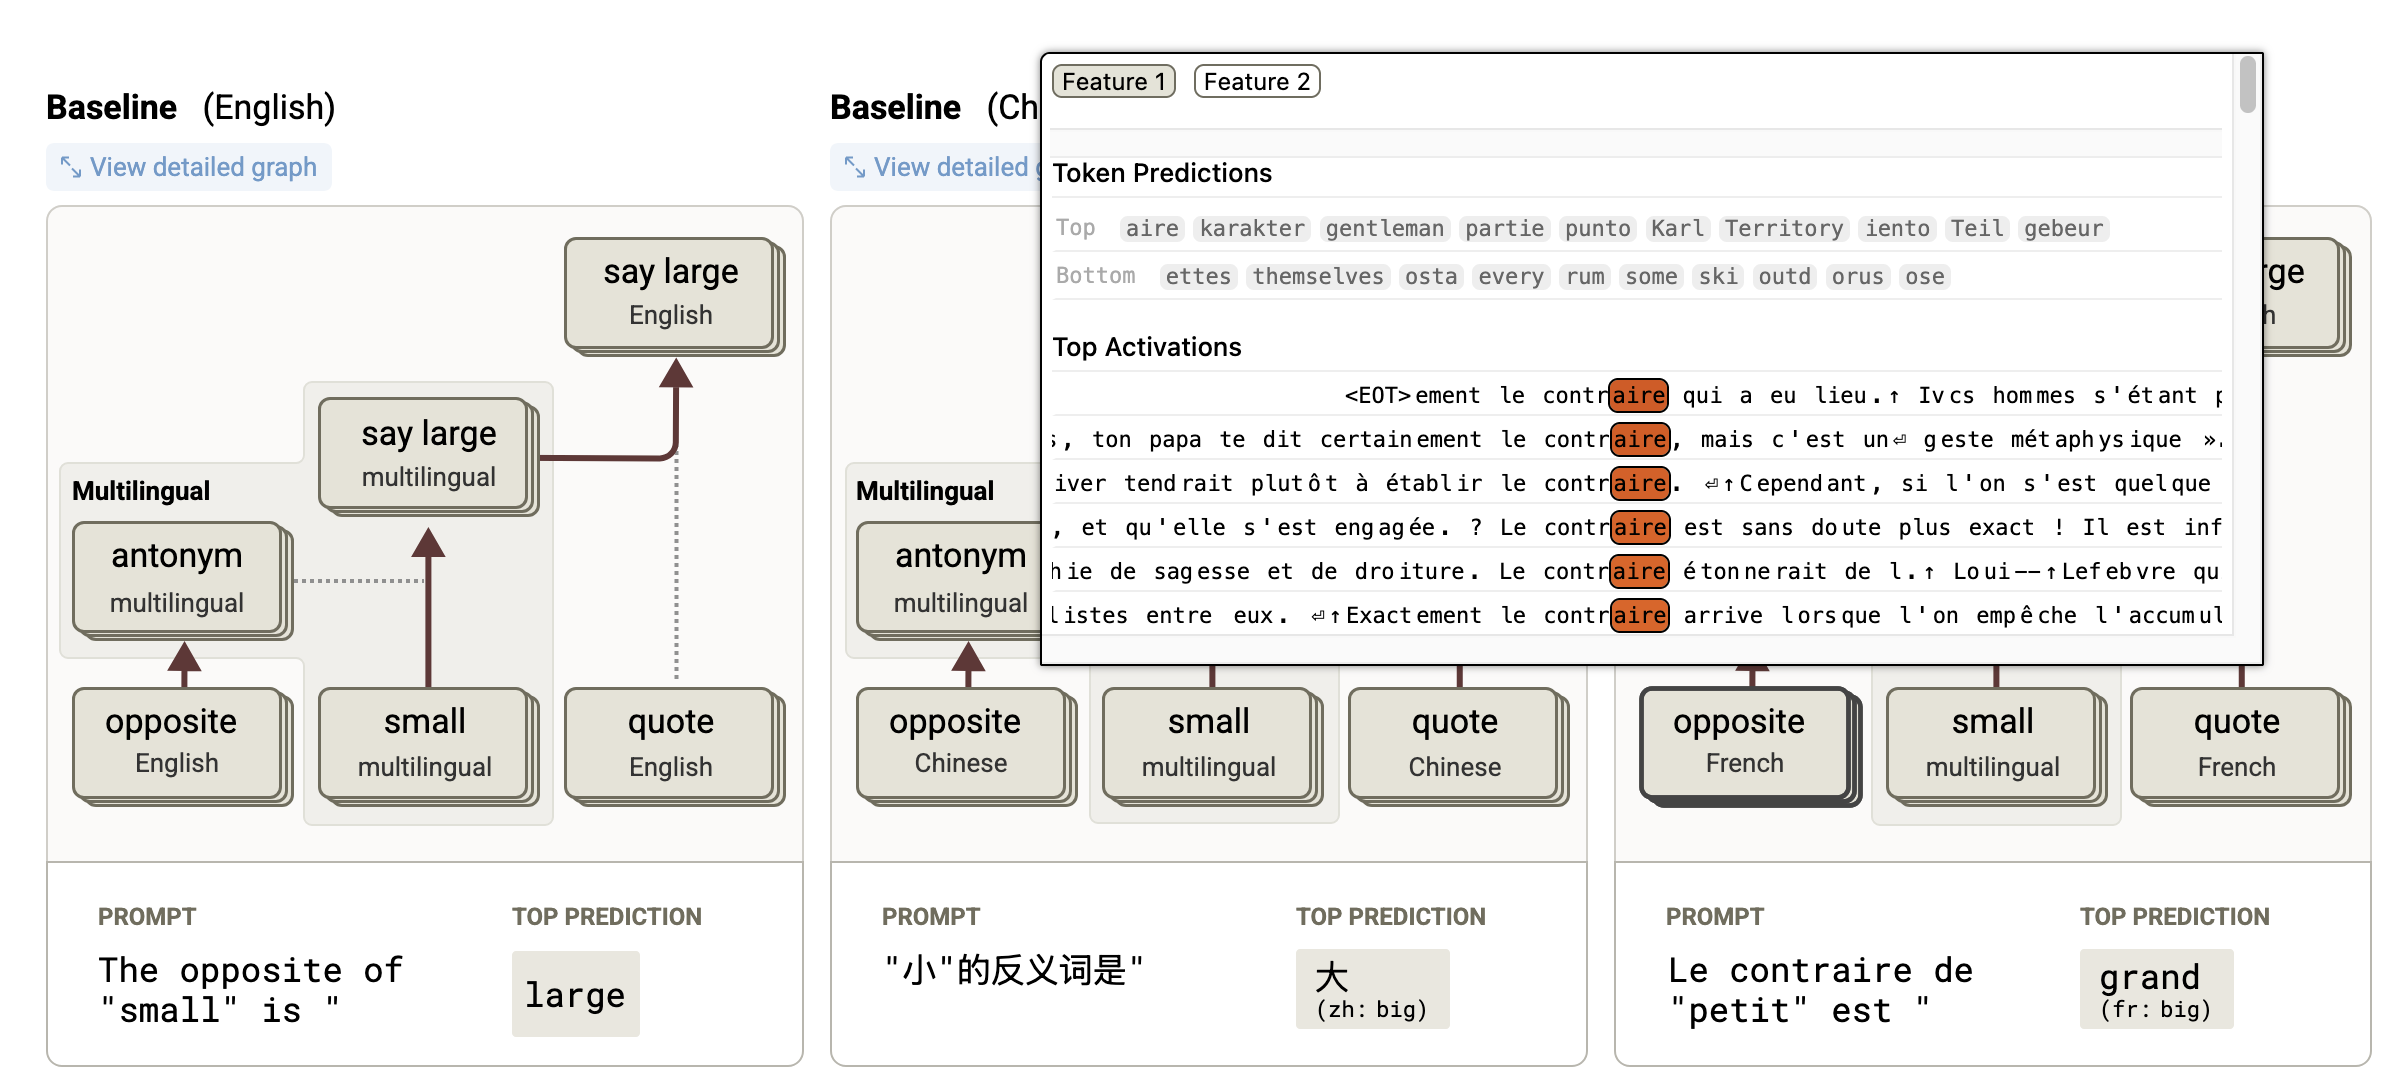
Task: Open View detailed graph for English baseline
Action: pos(189,167)
